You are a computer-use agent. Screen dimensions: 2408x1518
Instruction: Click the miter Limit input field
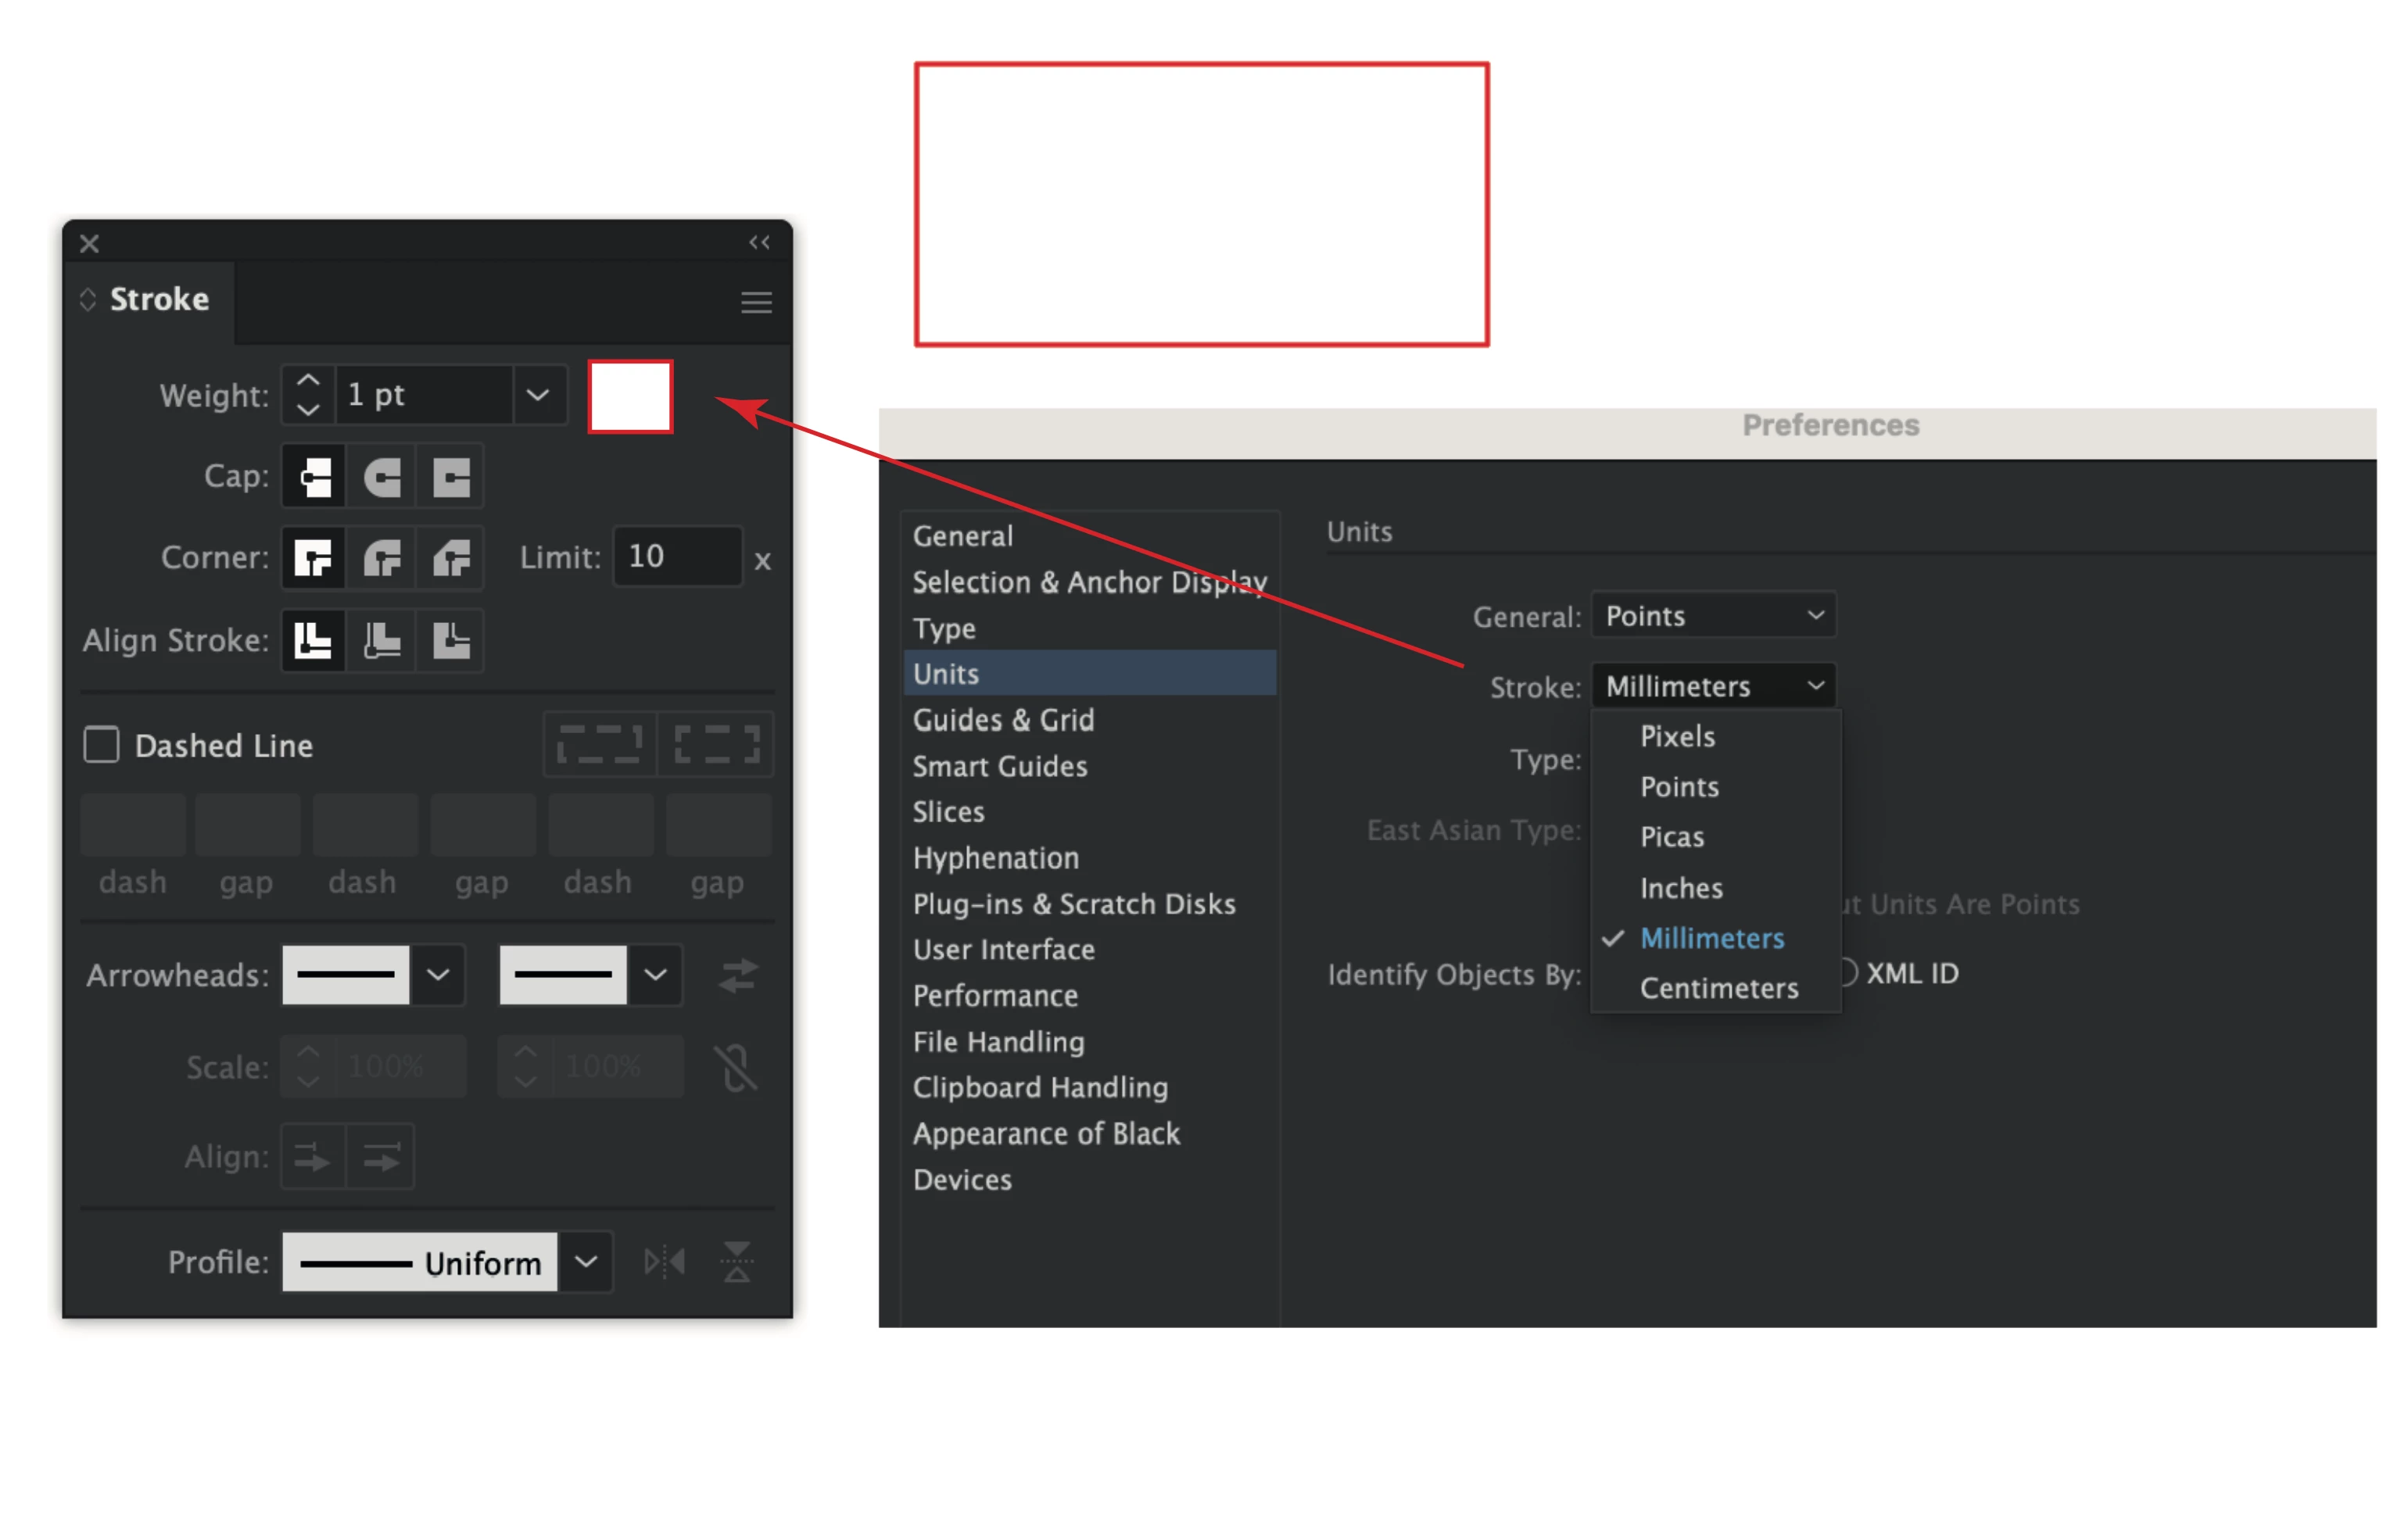click(x=676, y=557)
